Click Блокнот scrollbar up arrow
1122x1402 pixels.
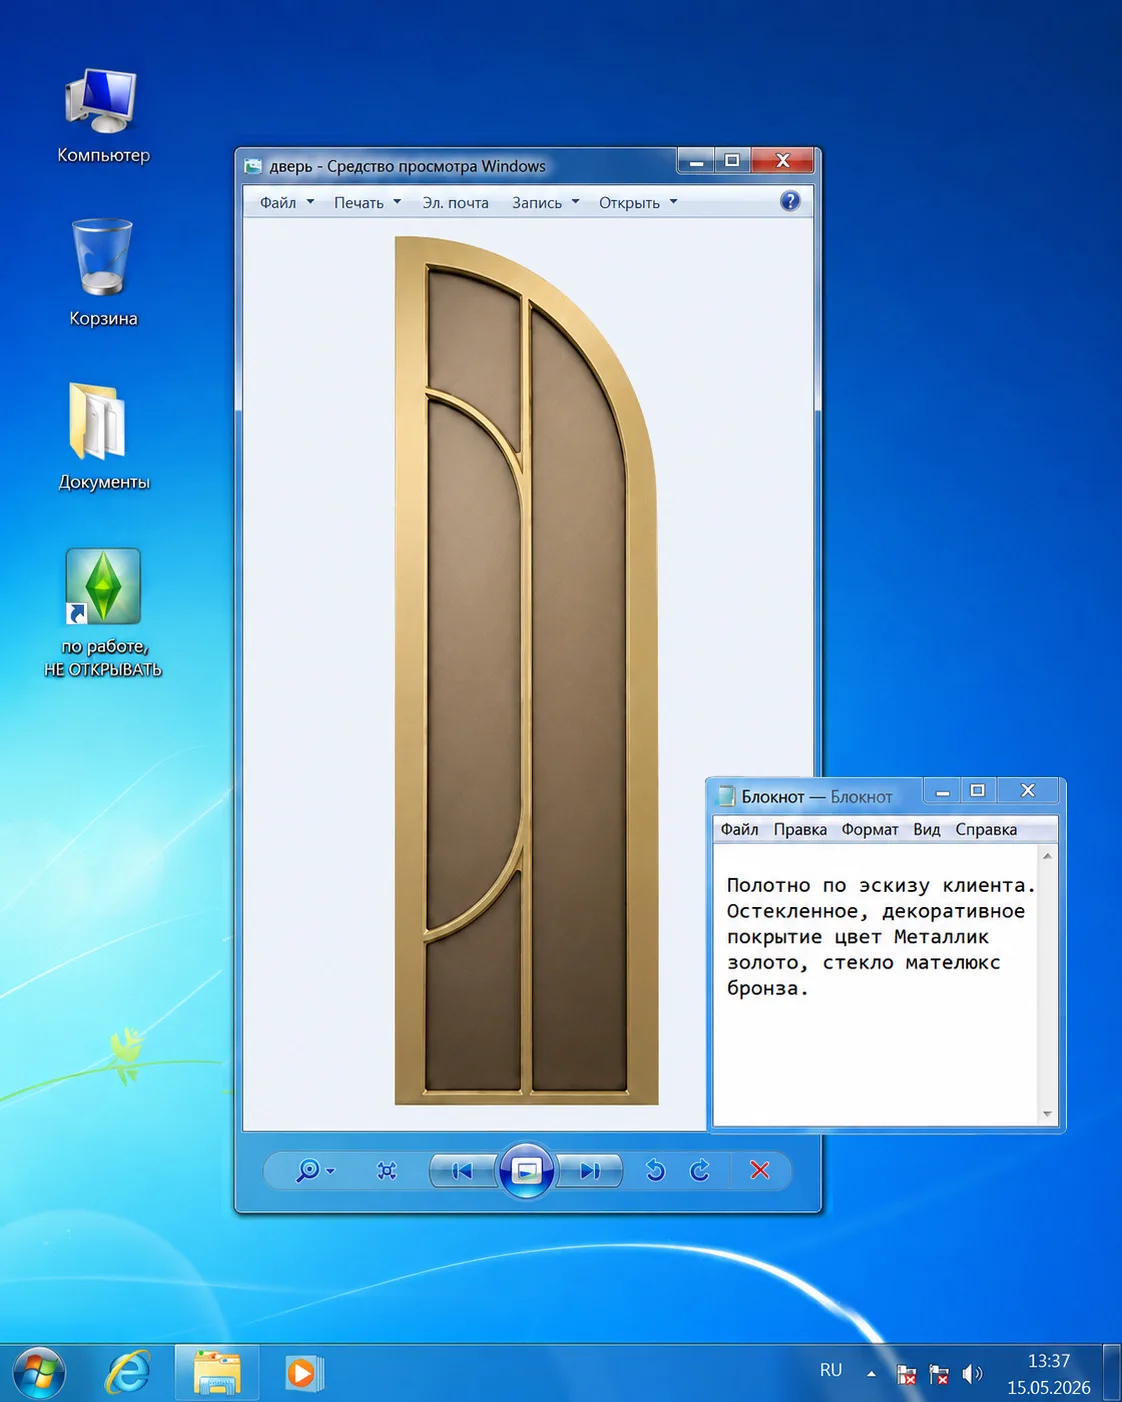[x=1047, y=856]
